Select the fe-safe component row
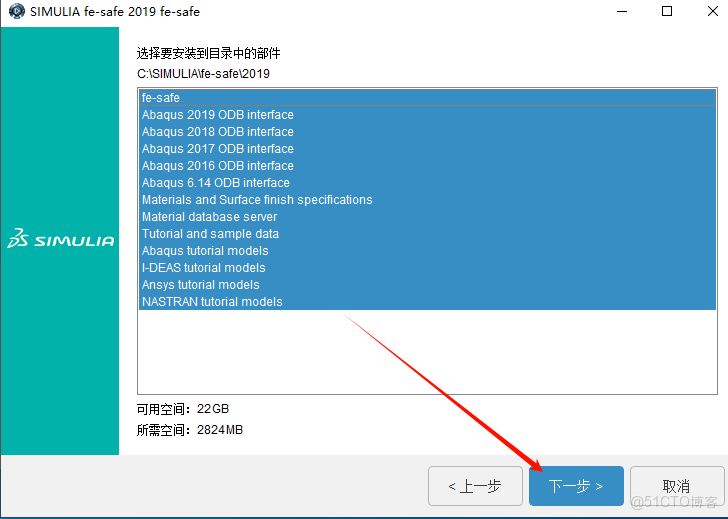728x519 pixels. (427, 97)
